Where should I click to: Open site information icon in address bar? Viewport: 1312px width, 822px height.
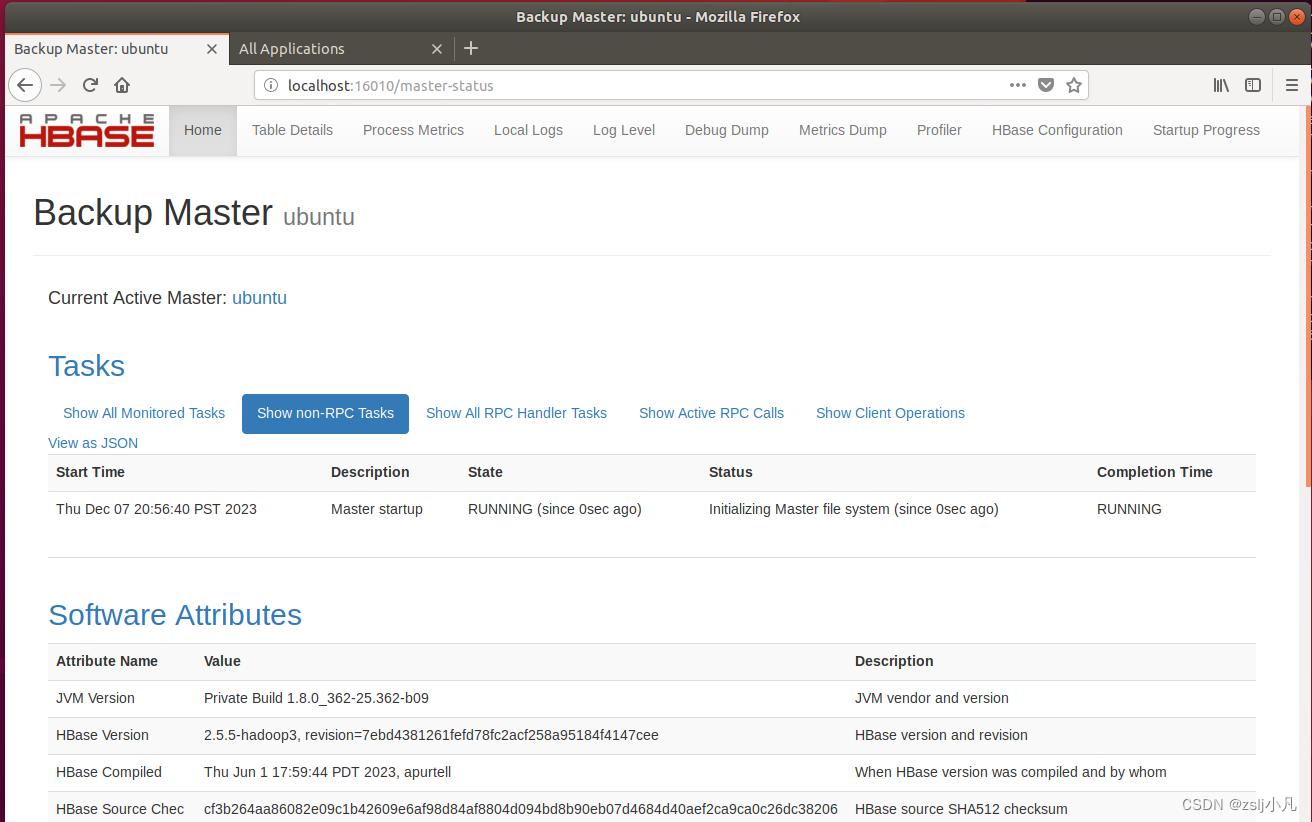click(270, 86)
